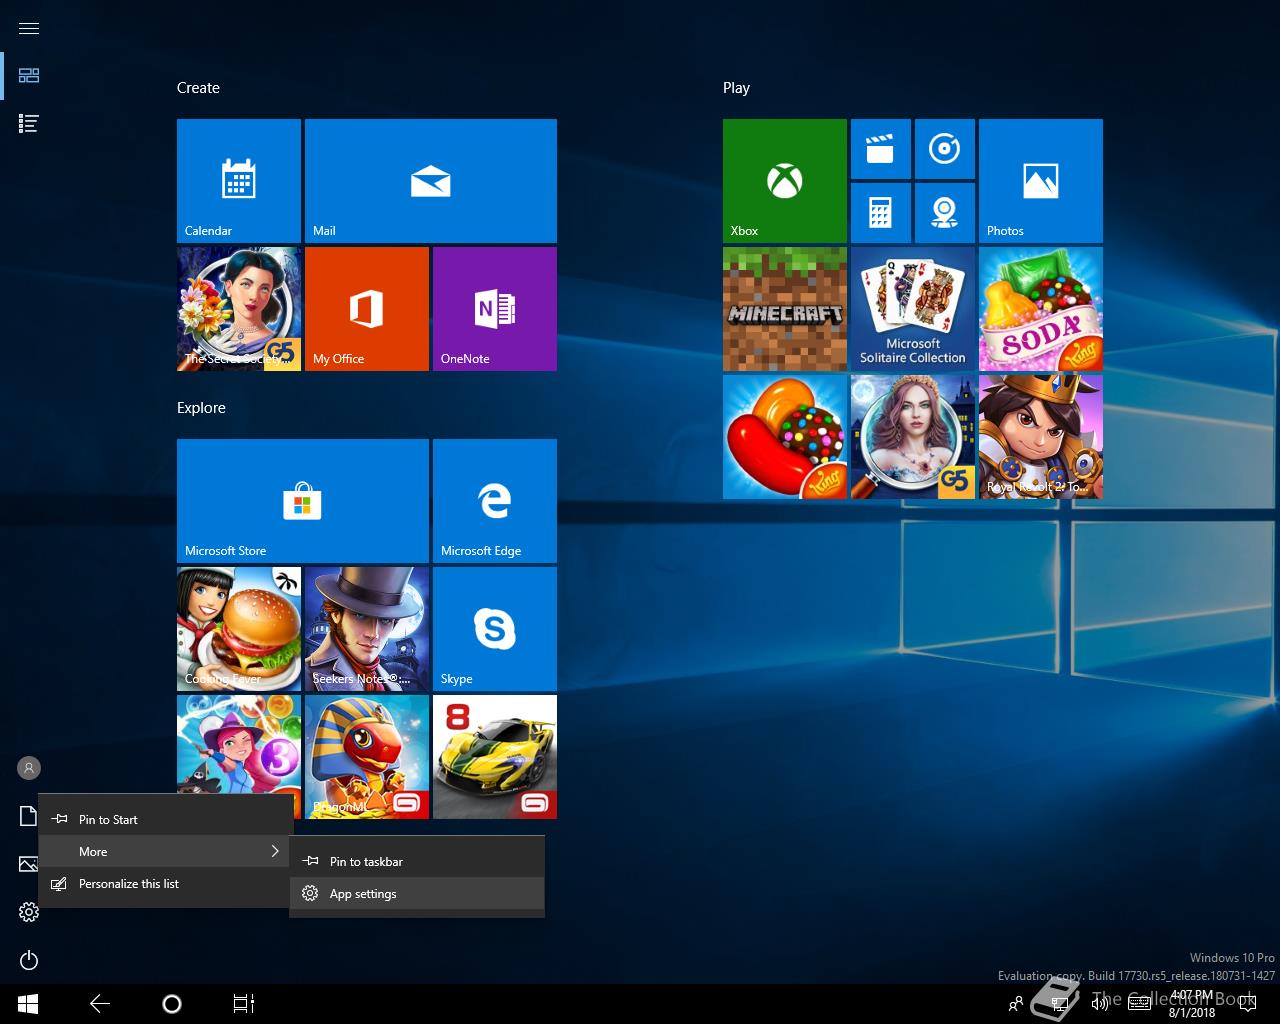Launch Bubble Witch 3 Saga tile
The width and height of the screenshot is (1280, 1024).
tap(239, 745)
